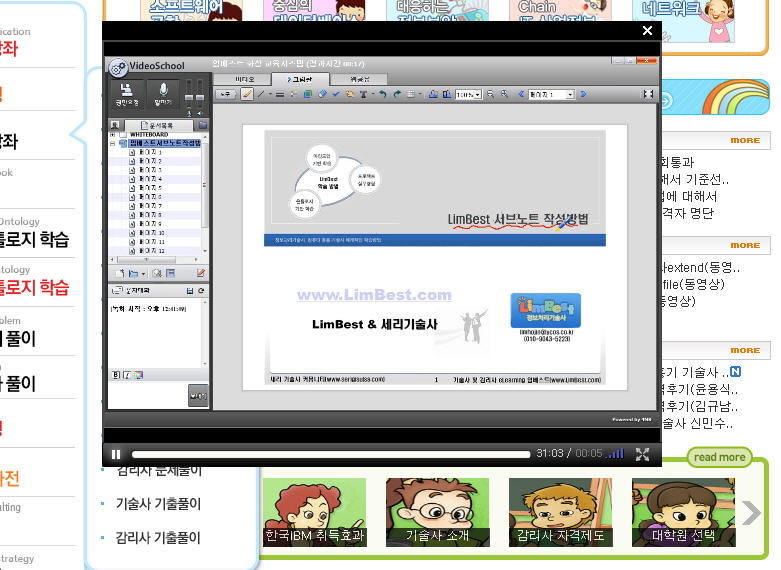This screenshot has height=570, width=781.
Task: Select the blue checkmark stamp tool
Action: [x=336, y=94]
